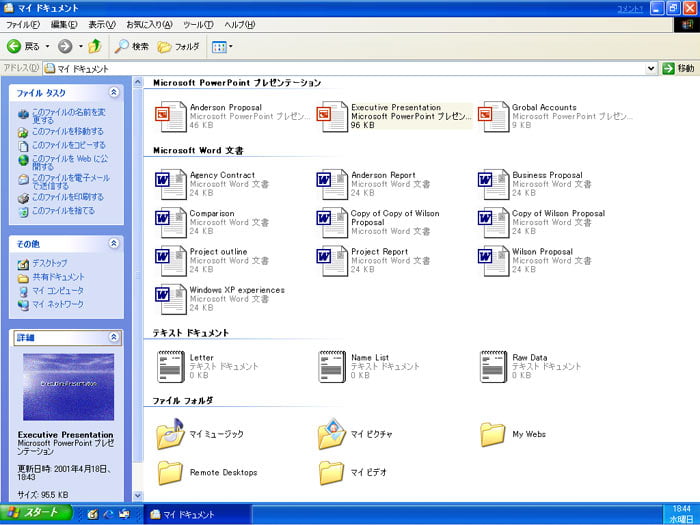Toggle the Folders (フォルダ) pane button

179,46
